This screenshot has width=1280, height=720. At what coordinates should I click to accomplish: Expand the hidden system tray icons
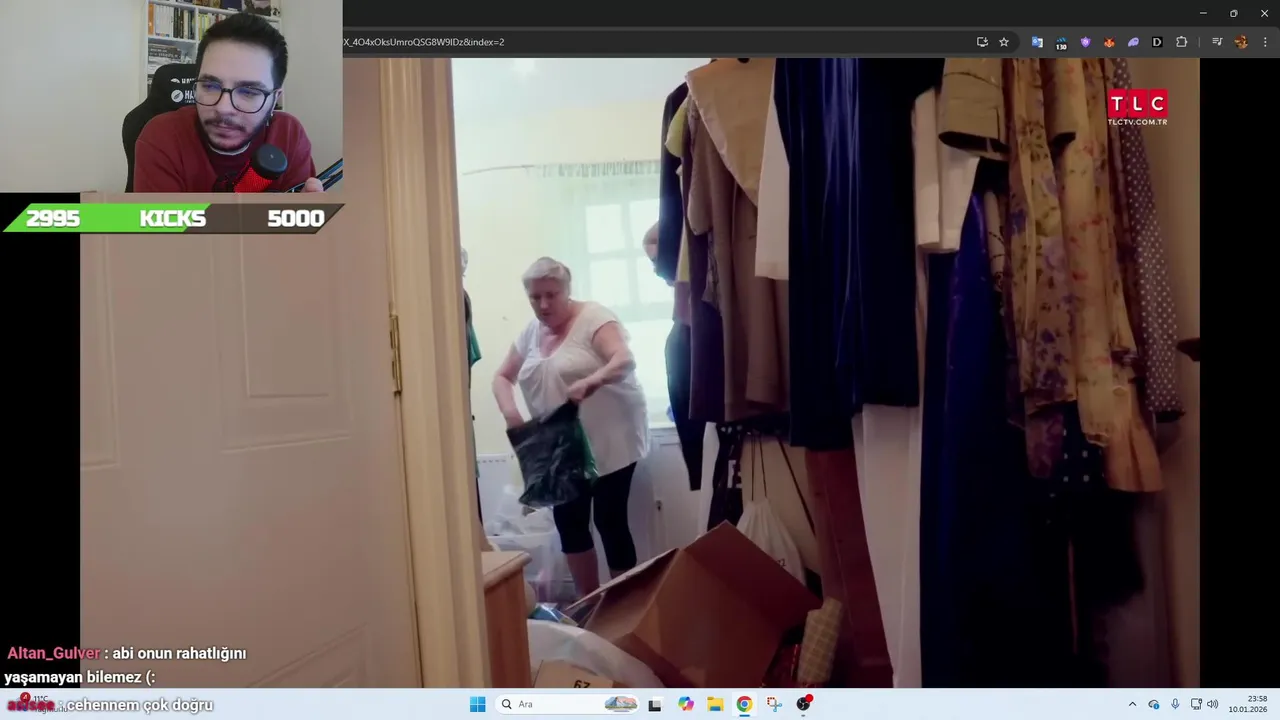tap(1132, 704)
